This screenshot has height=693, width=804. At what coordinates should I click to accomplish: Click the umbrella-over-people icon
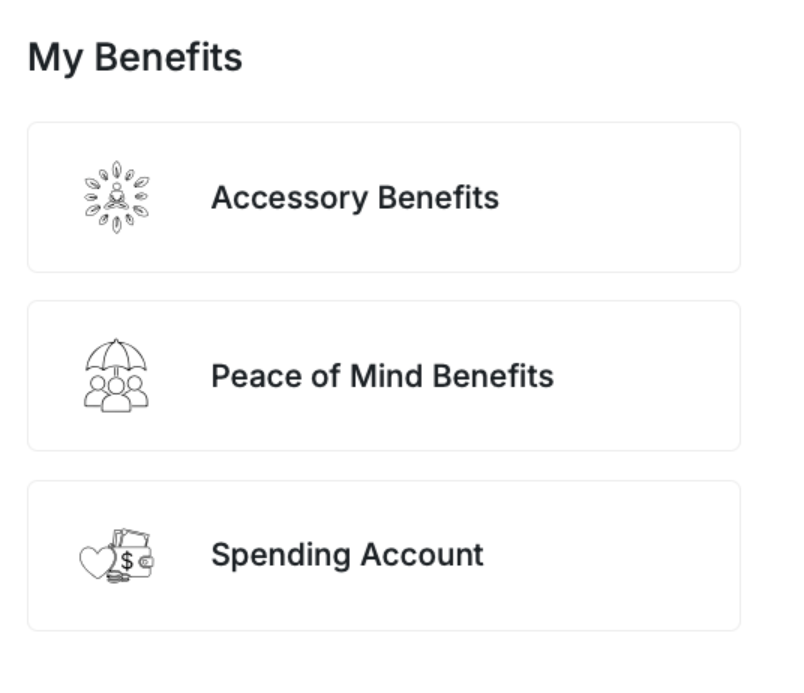(x=116, y=375)
